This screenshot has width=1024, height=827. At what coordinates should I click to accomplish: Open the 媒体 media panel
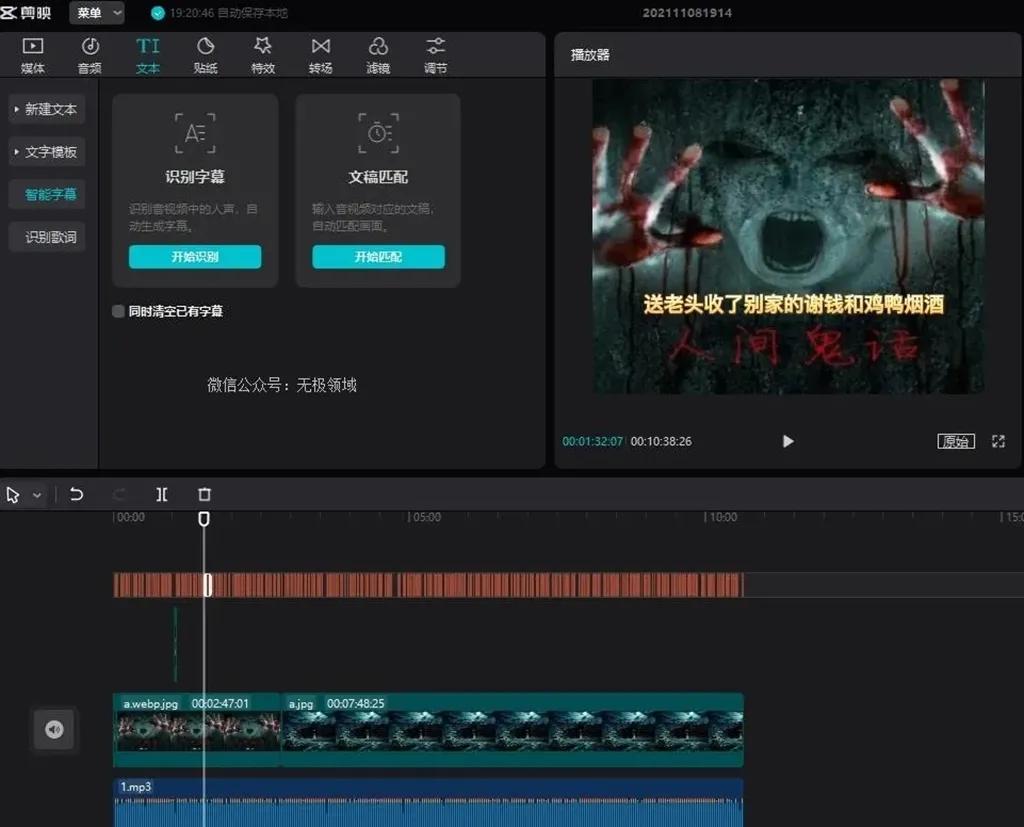pyautogui.click(x=32, y=54)
